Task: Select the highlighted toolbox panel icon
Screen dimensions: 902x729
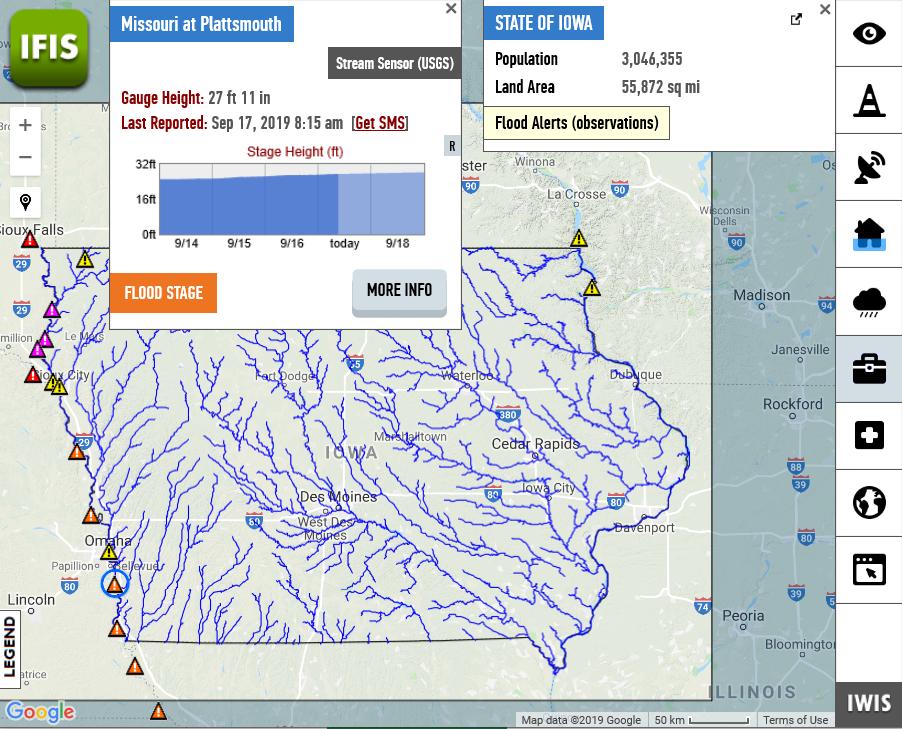Action: tap(868, 367)
